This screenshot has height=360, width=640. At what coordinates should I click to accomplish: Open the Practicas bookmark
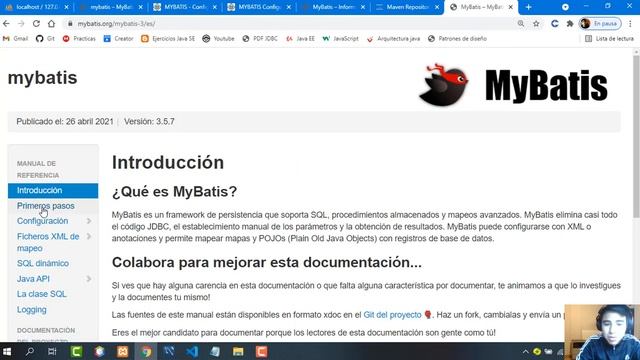click(79, 39)
